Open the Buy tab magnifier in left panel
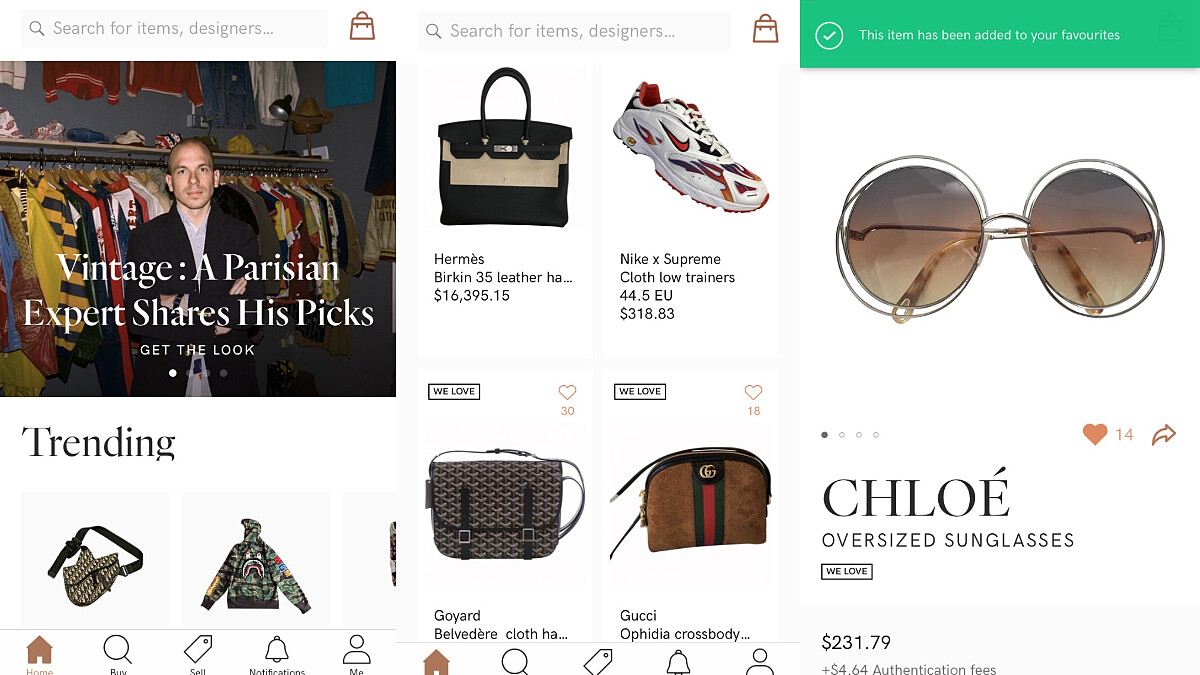Viewport: 1200px width, 675px height. point(118,651)
